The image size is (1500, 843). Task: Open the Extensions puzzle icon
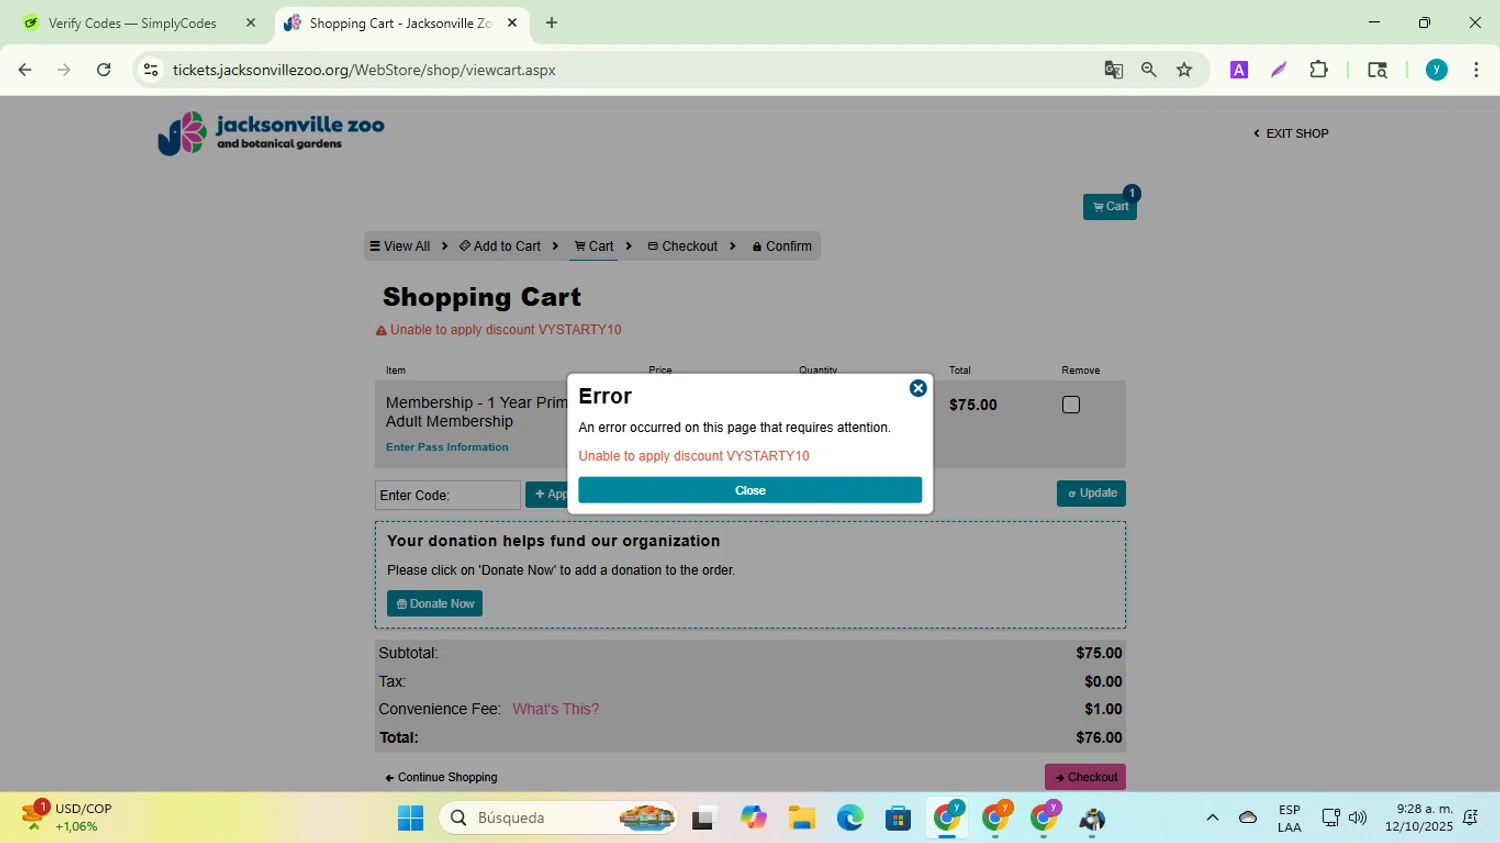click(x=1319, y=70)
